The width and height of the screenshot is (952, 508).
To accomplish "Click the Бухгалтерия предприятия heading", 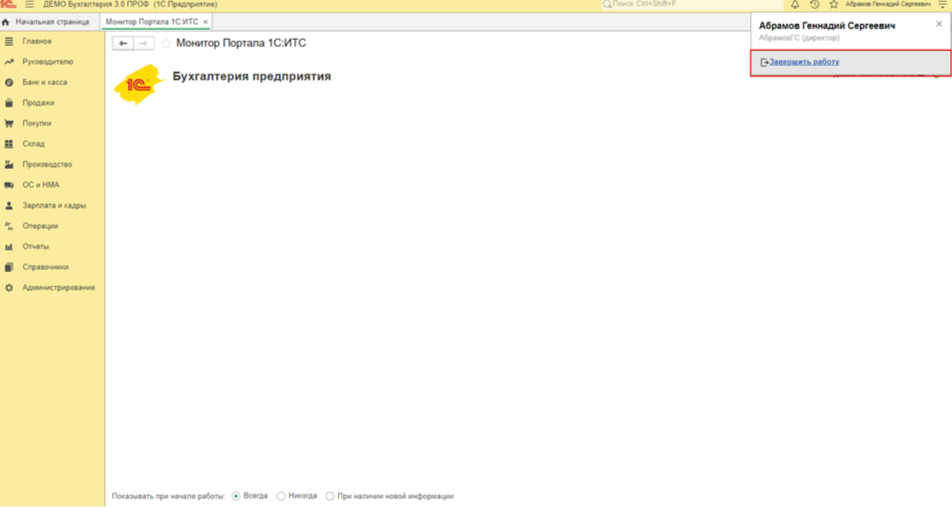I will (252, 76).
